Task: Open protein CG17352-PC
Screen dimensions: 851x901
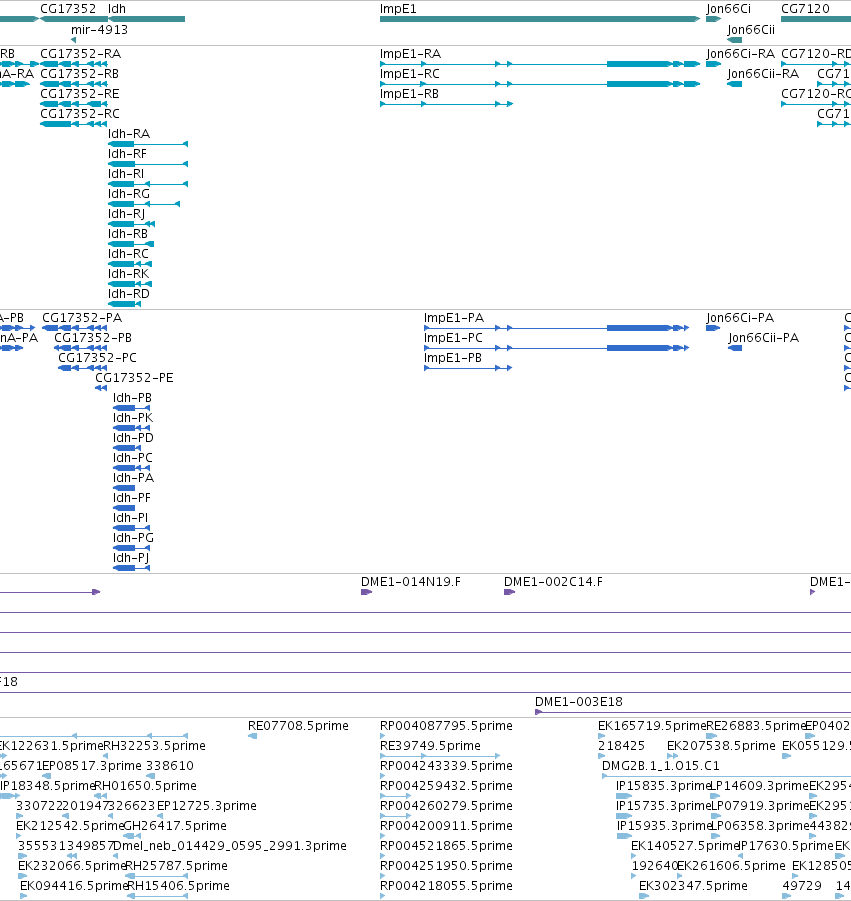Action: pyautogui.click(x=97, y=359)
